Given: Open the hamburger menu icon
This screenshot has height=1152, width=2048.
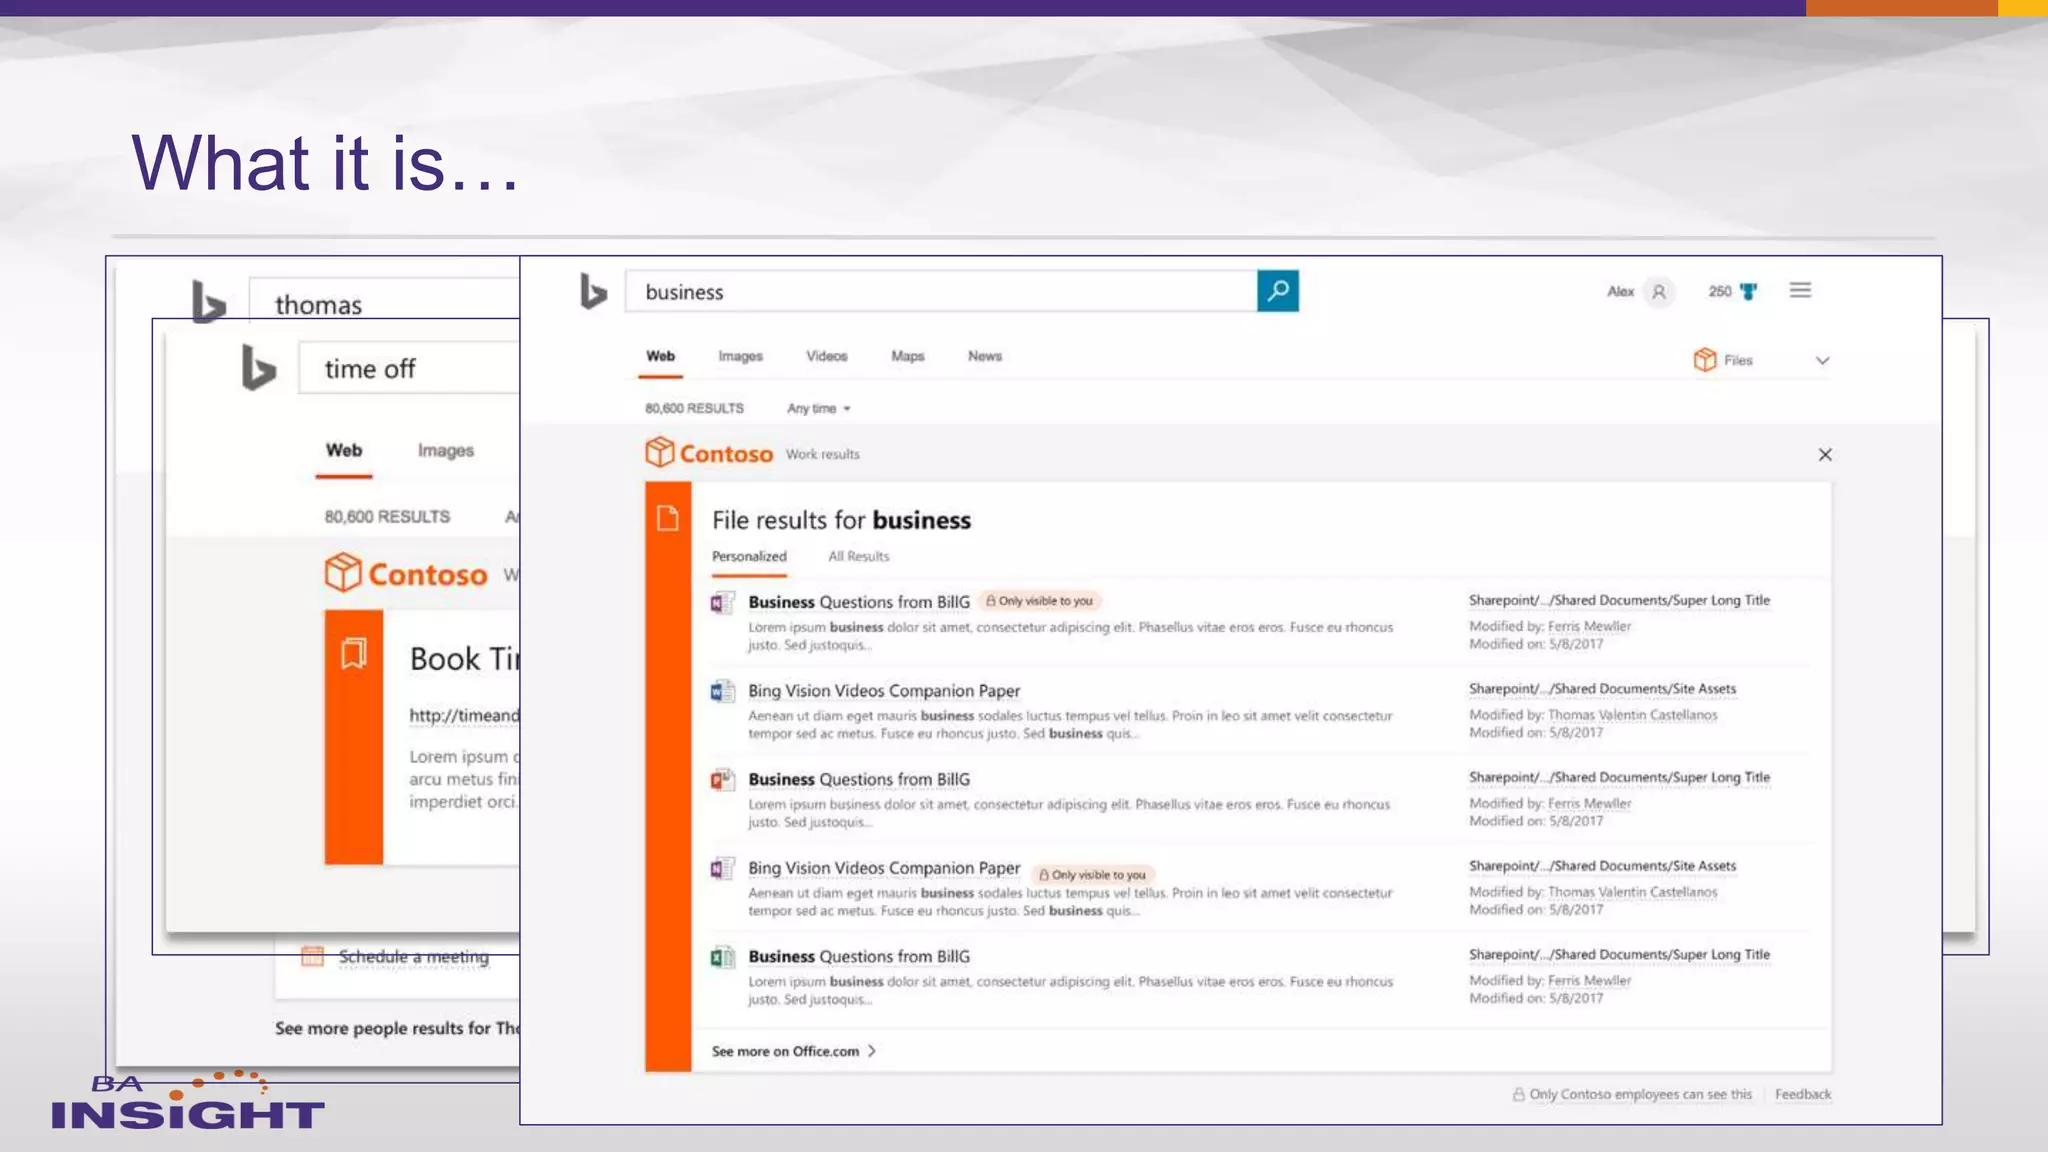Looking at the screenshot, I should [1800, 290].
